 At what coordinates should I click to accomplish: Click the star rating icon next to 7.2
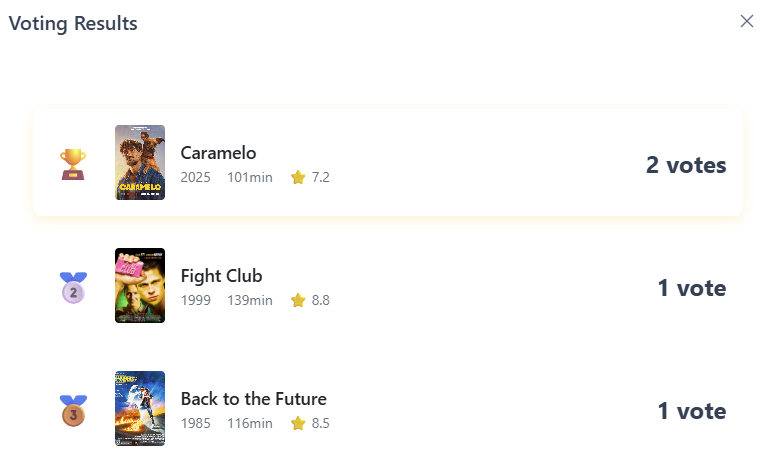298,178
